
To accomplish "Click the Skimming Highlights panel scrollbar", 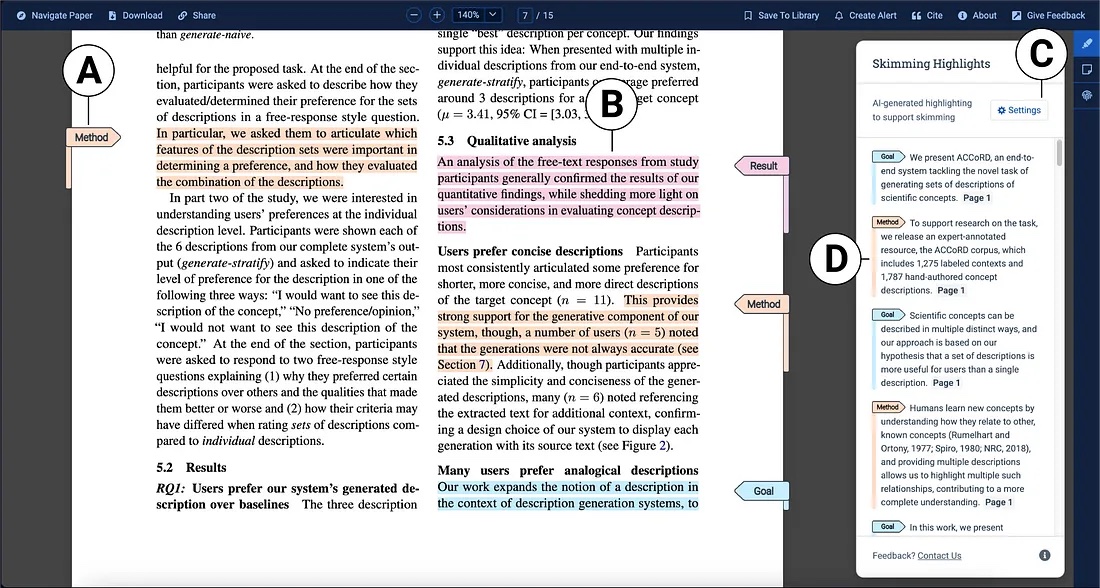I will pyautogui.click(x=1059, y=154).
